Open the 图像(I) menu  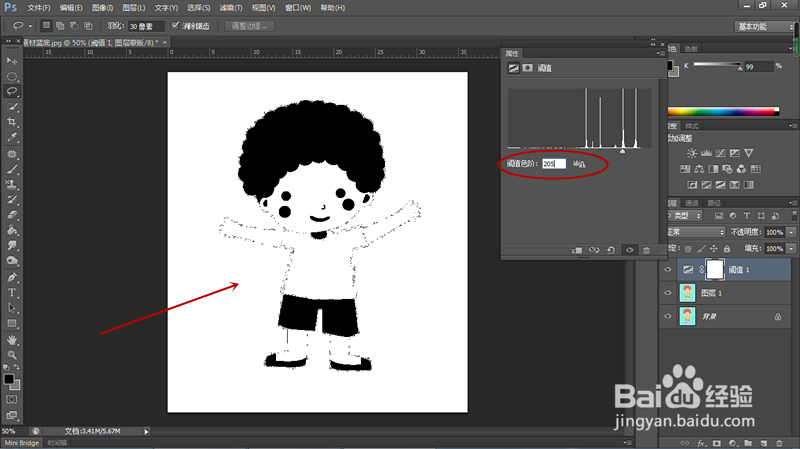[x=102, y=8]
